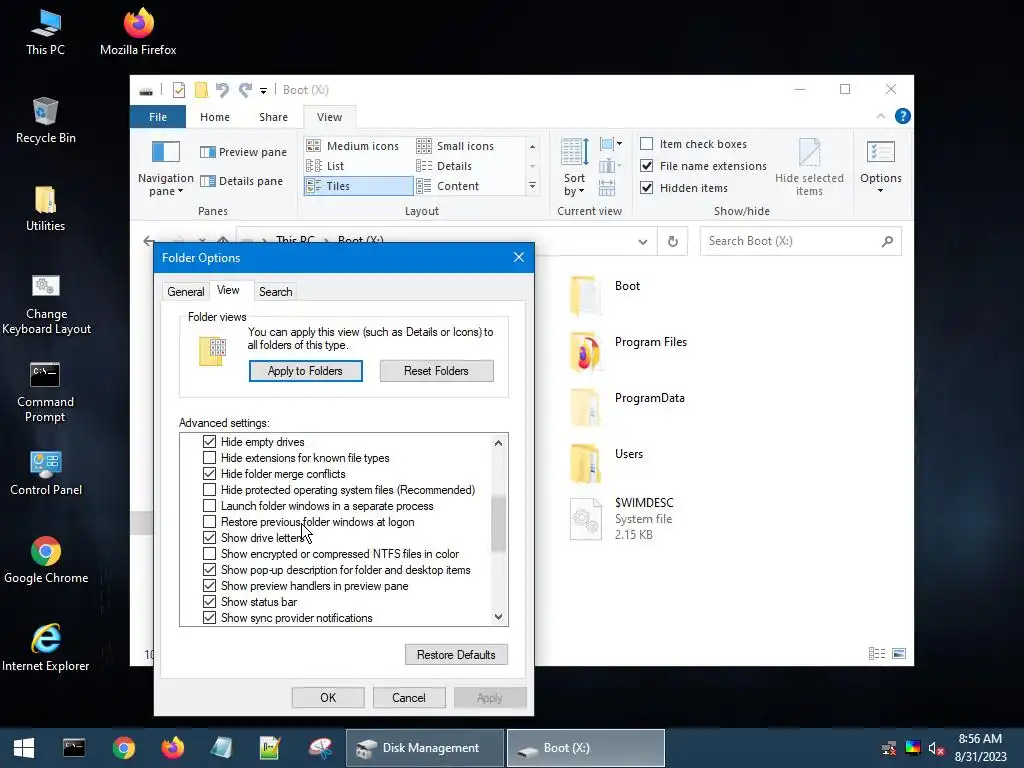Screen dimensions: 1024x768
Task: Uncheck Hide empty drives
Action: [209, 442]
